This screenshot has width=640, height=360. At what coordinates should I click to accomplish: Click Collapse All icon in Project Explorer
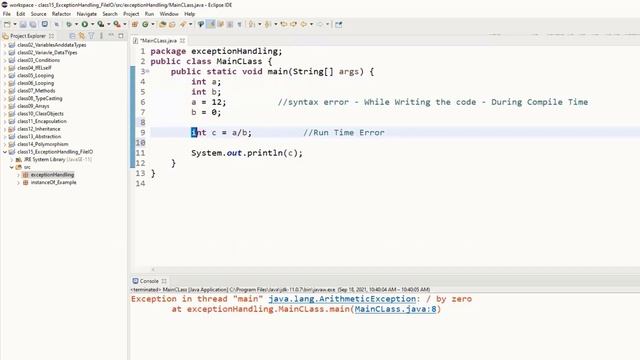click(x=72, y=36)
